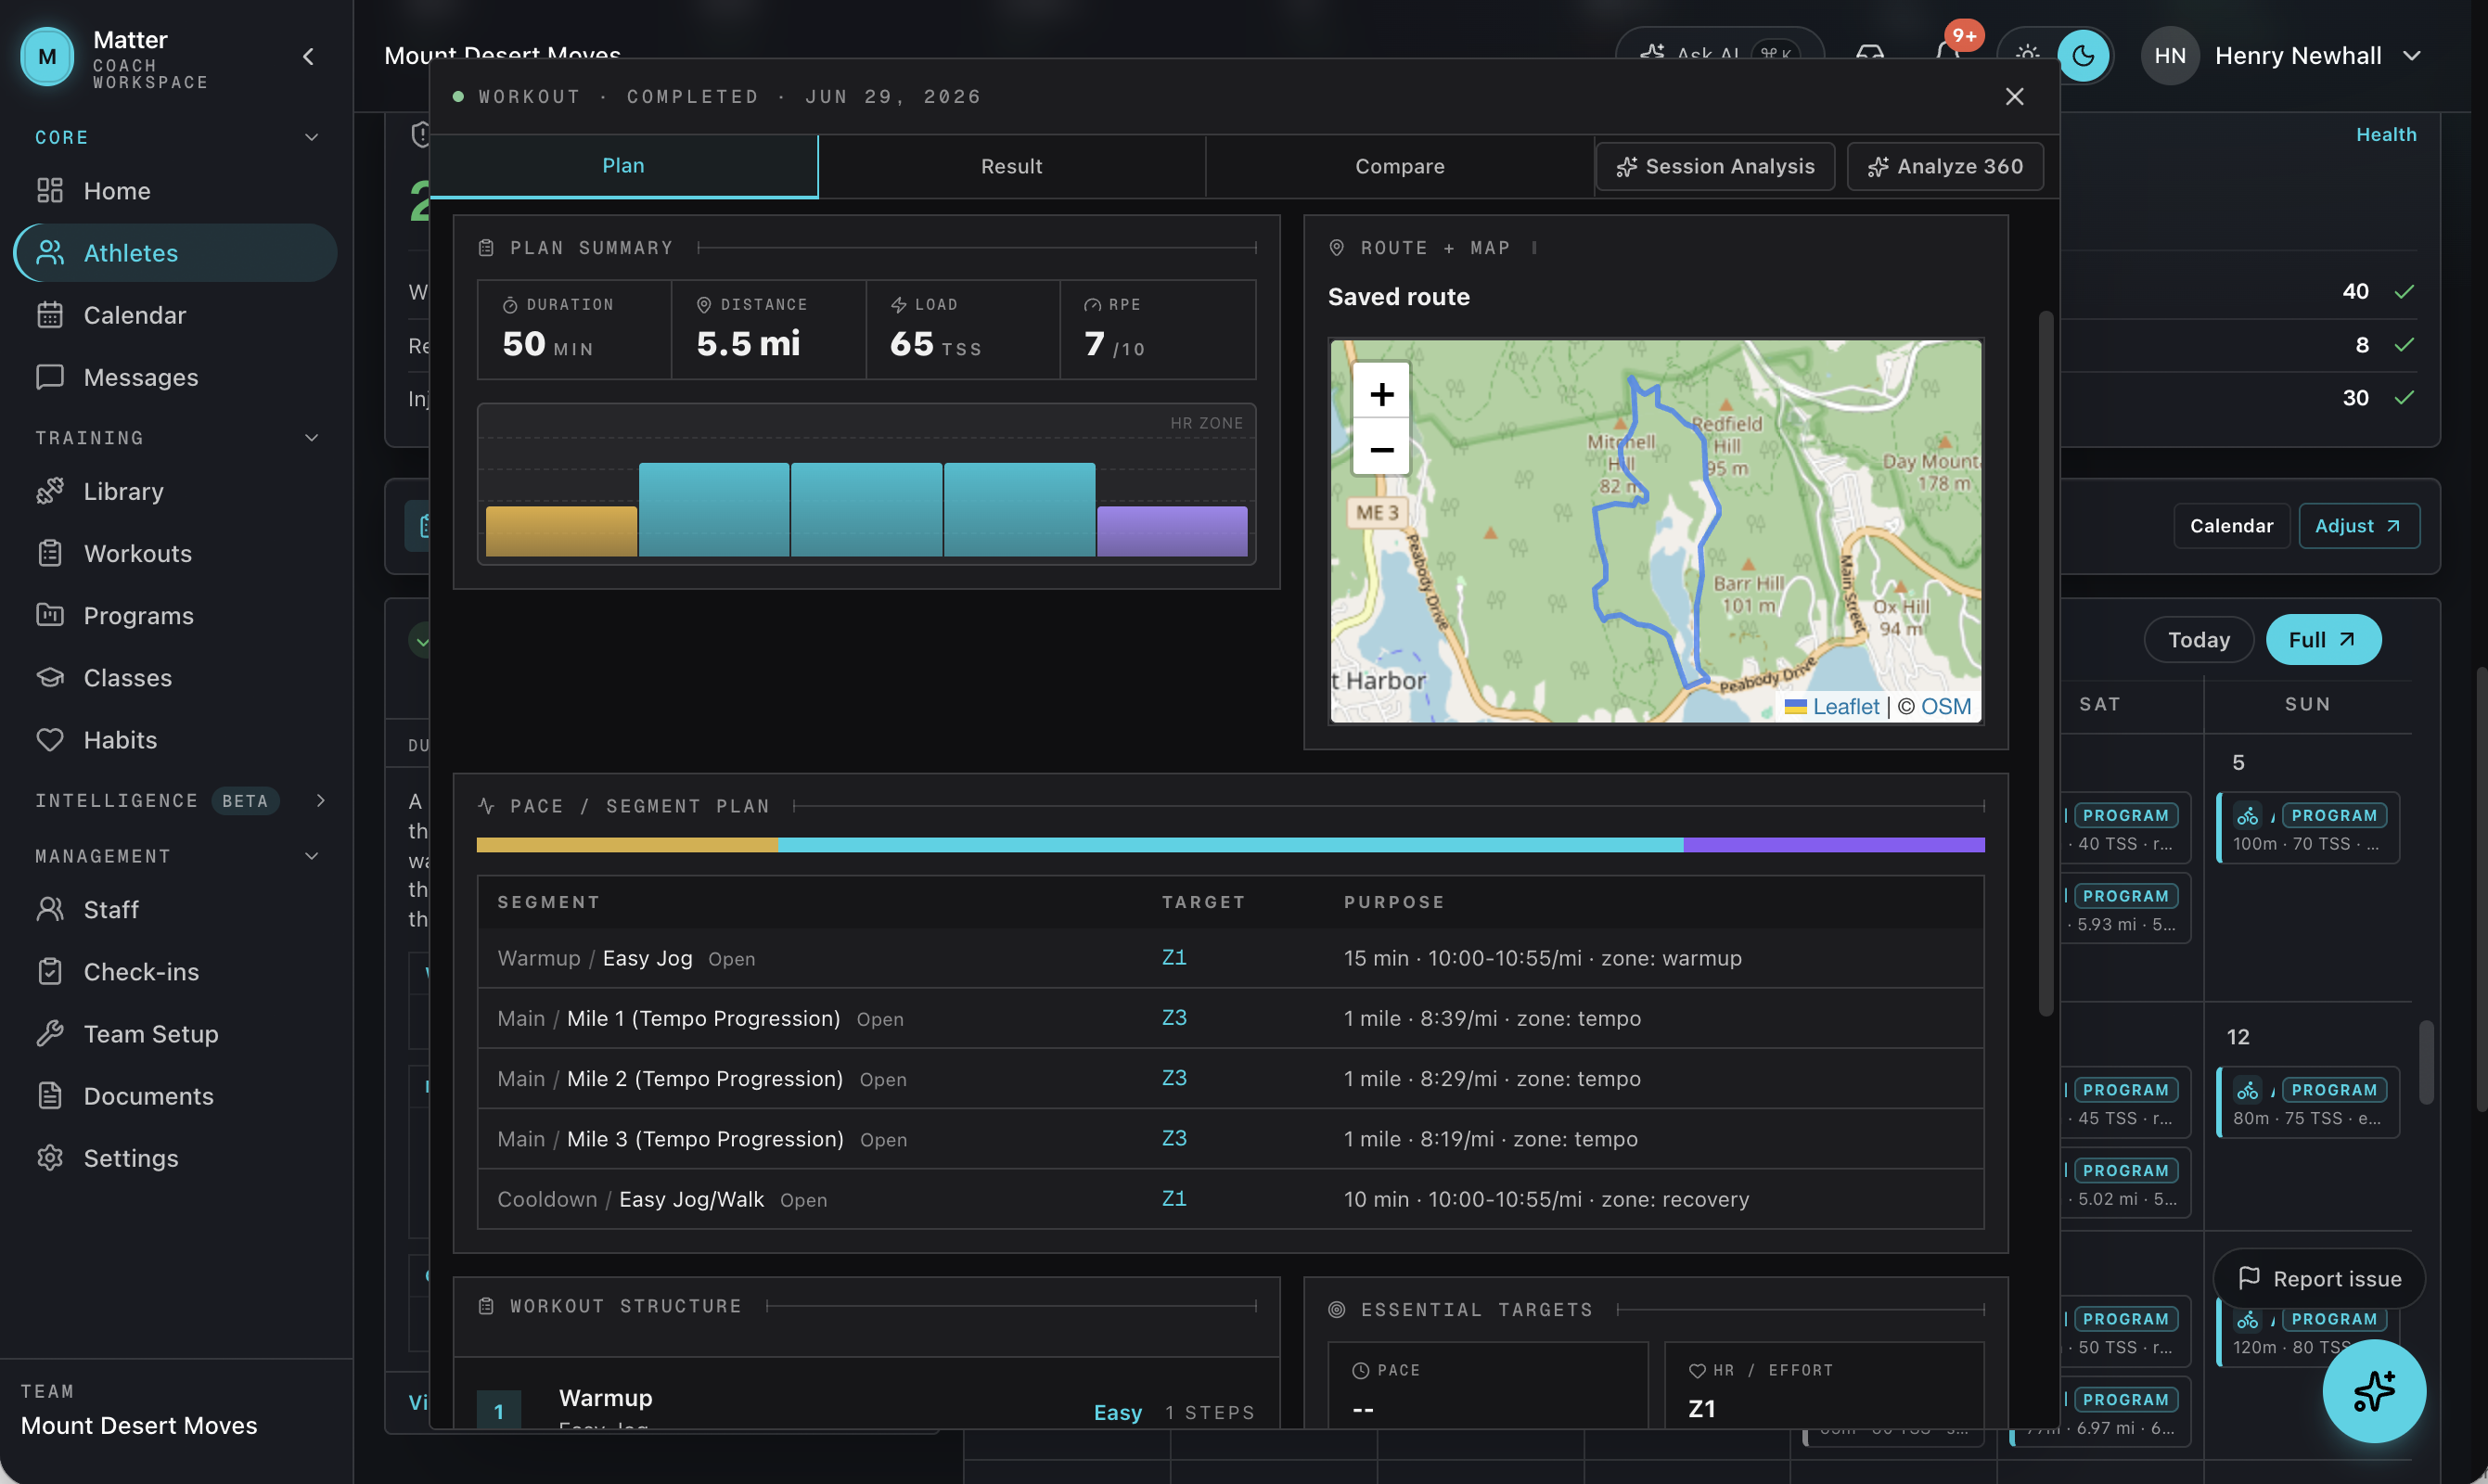
Task: Run Session Analysis
Action: (x=1715, y=166)
